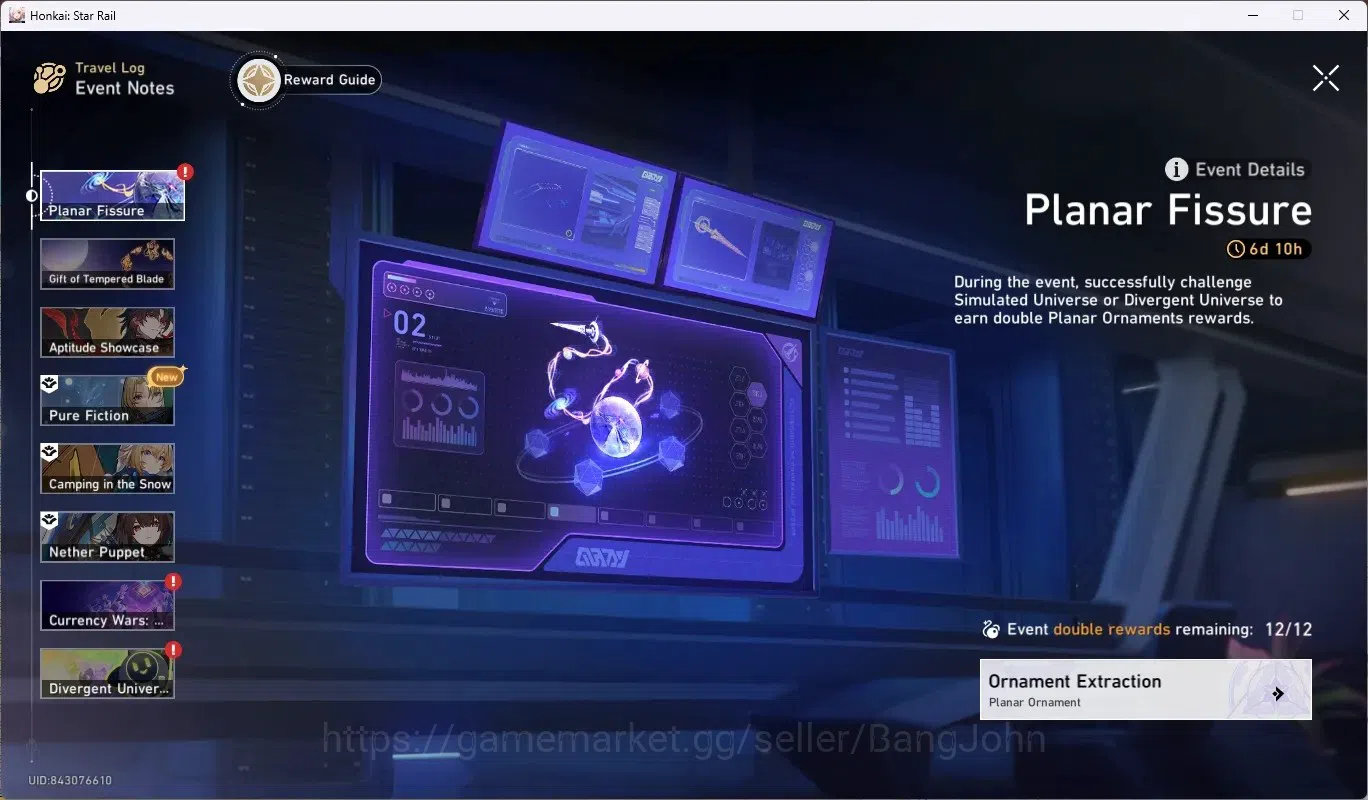Click the double rewards remaining 12/12 counter
The height and width of the screenshot is (800, 1368).
click(1288, 629)
